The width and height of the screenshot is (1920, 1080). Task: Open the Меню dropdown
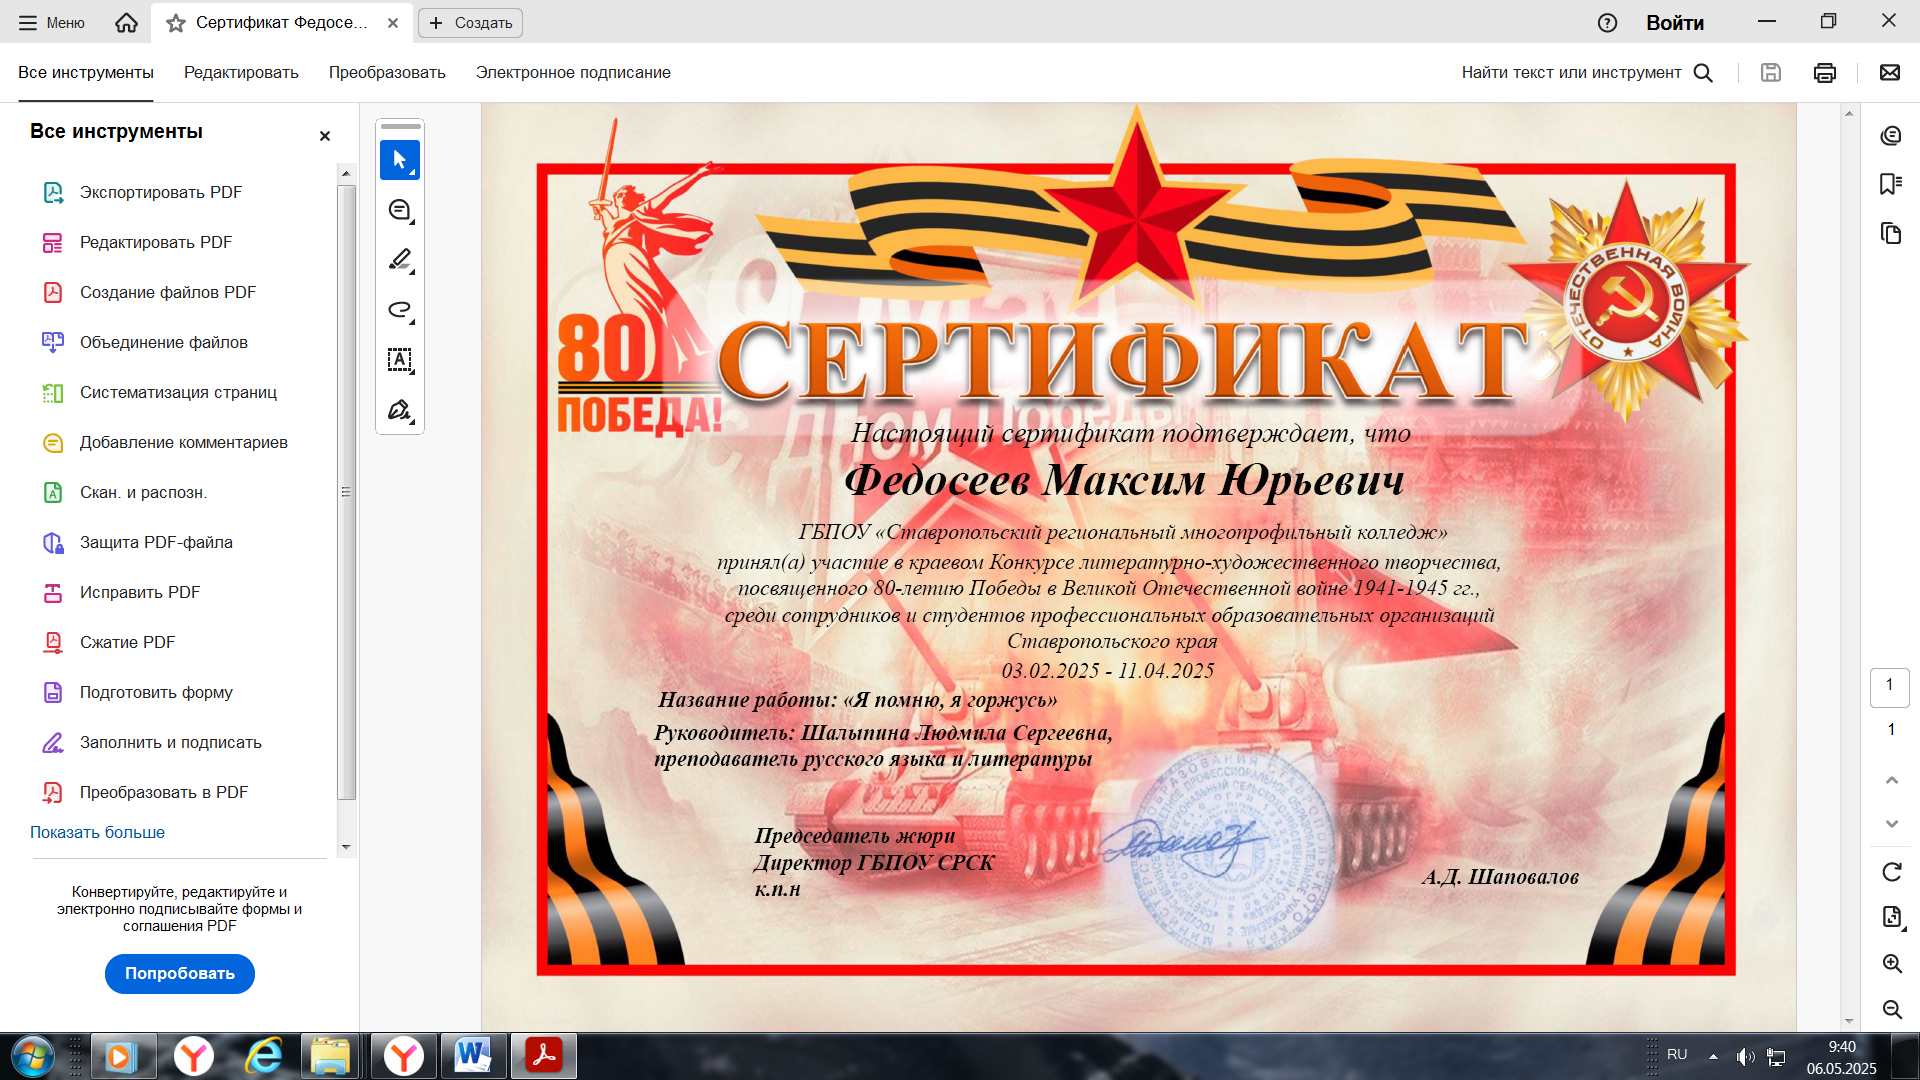point(52,22)
